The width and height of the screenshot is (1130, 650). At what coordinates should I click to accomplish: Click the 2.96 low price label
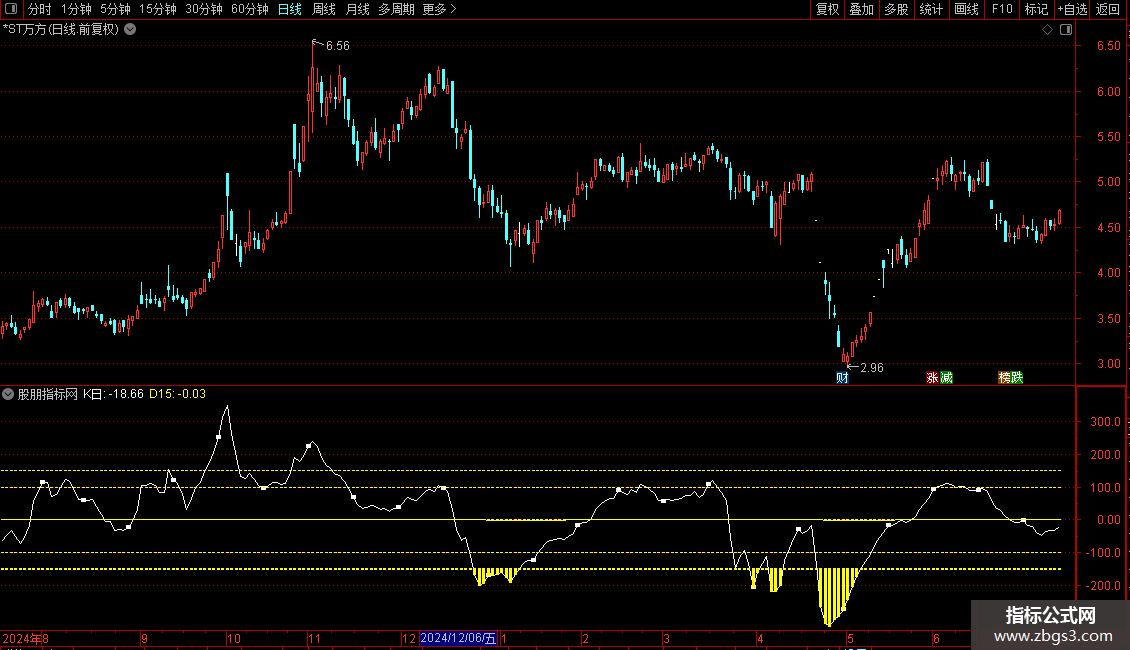(x=871, y=368)
